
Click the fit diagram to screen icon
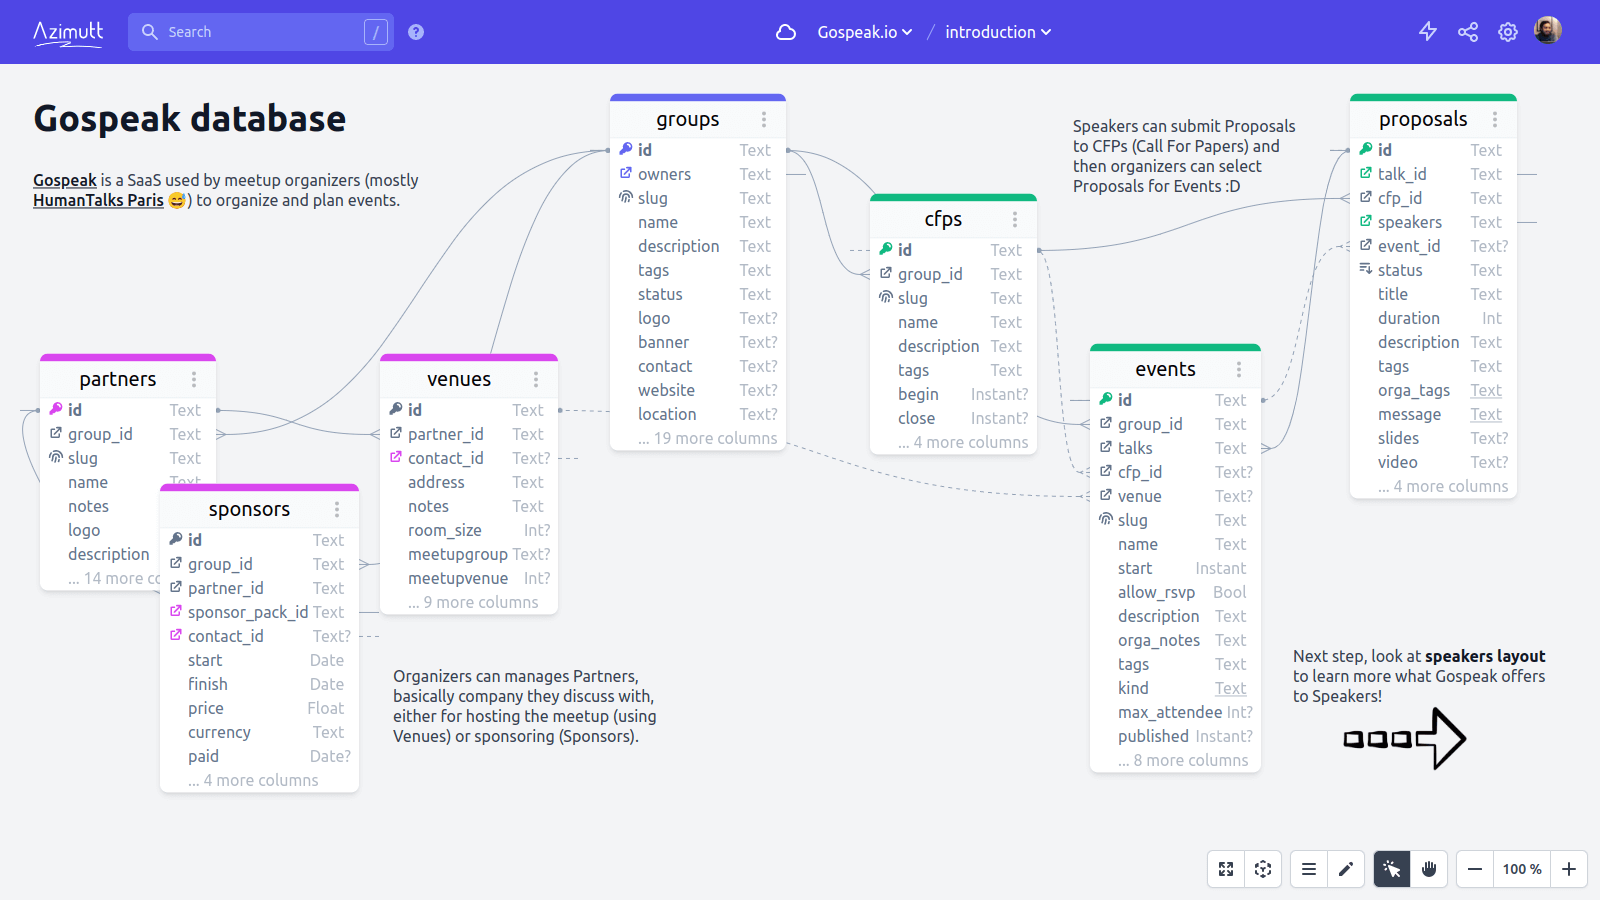1226,869
